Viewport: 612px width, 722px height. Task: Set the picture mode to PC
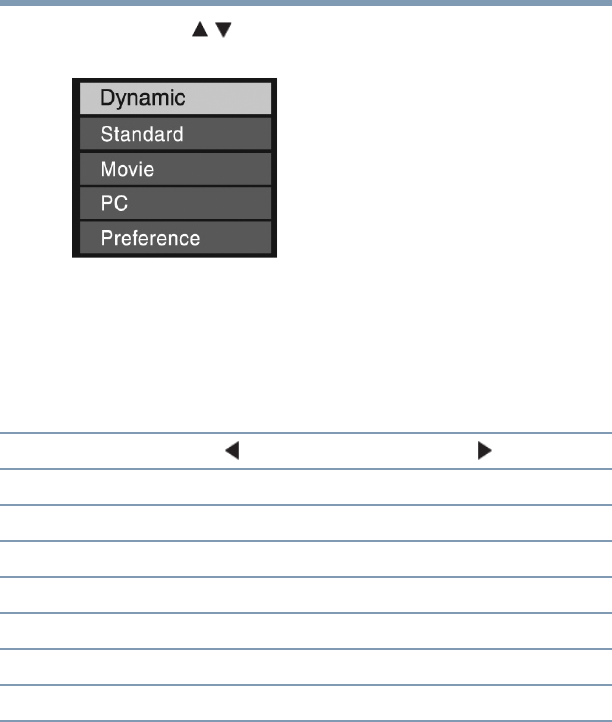tap(173, 203)
